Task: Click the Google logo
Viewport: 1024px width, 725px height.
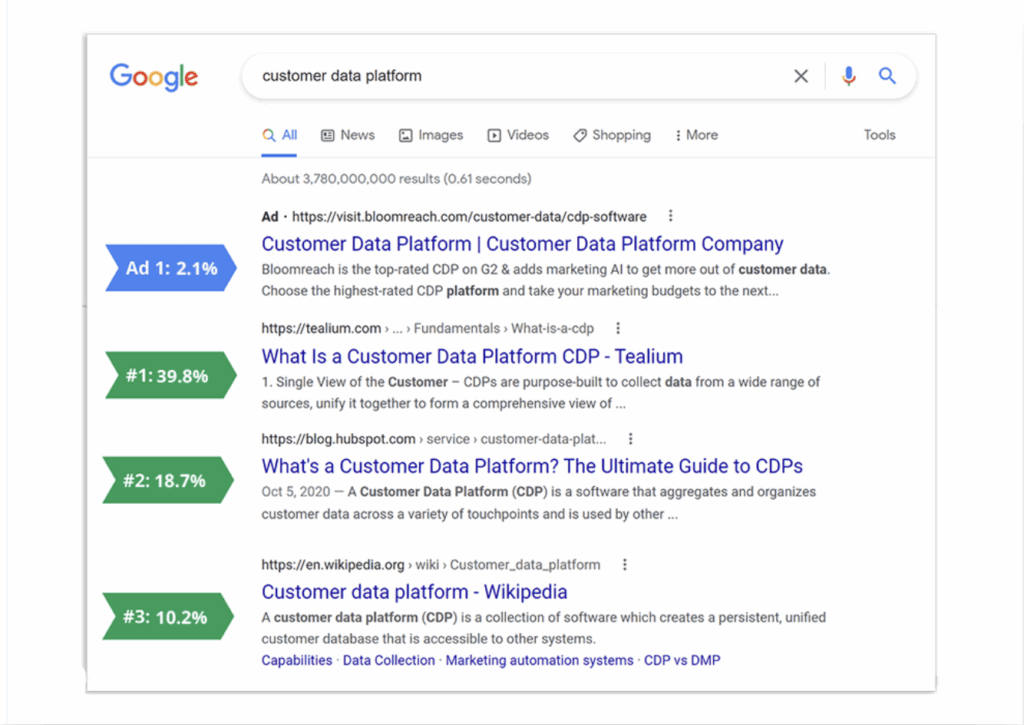Action: [x=154, y=77]
